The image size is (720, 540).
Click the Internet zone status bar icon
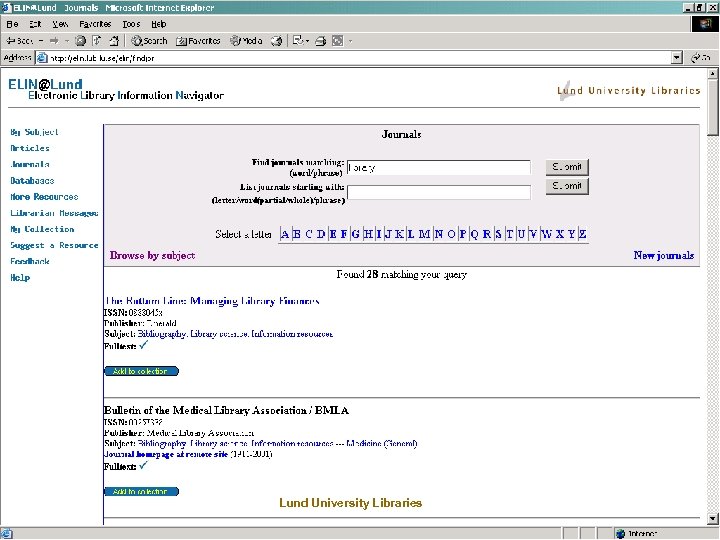pyautogui.click(x=621, y=534)
